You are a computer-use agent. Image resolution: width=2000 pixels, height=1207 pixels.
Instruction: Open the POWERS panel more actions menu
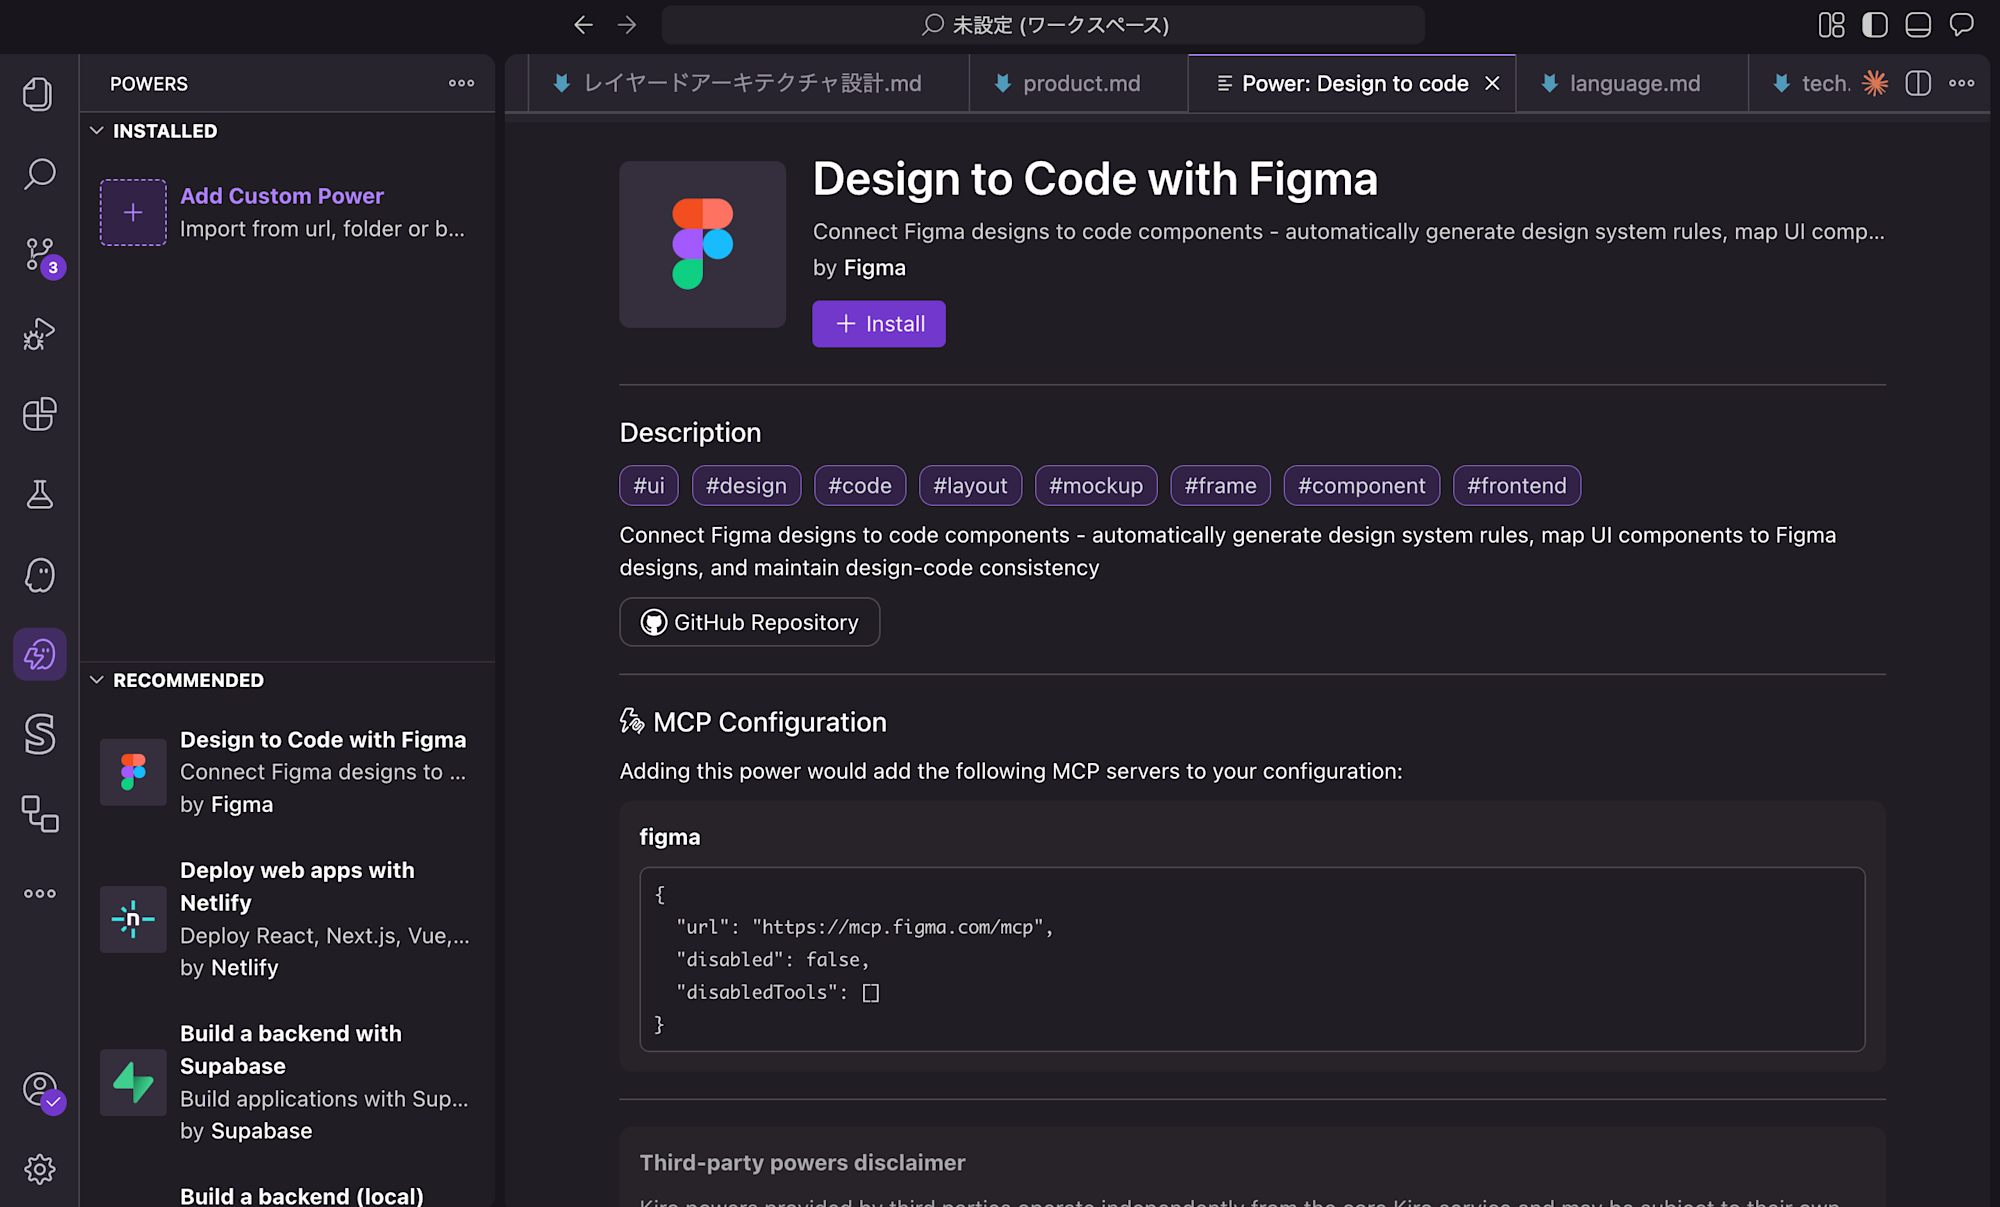pyautogui.click(x=461, y=84)
